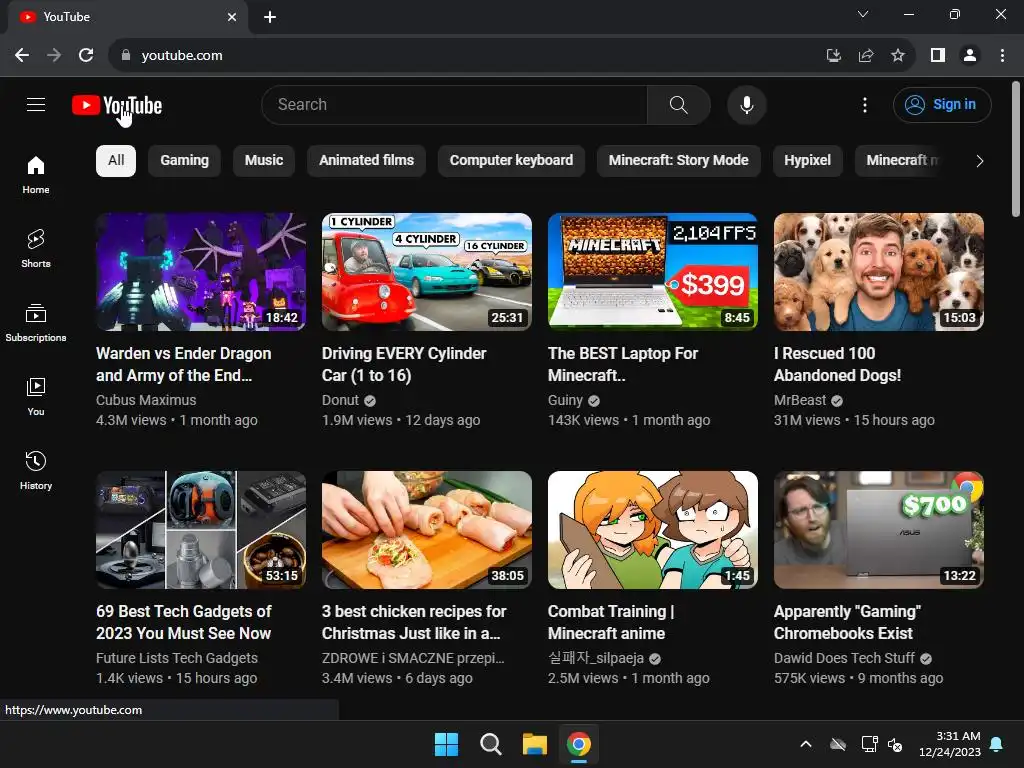
Task: Click the Sign in button
Action: click(942, 104)
